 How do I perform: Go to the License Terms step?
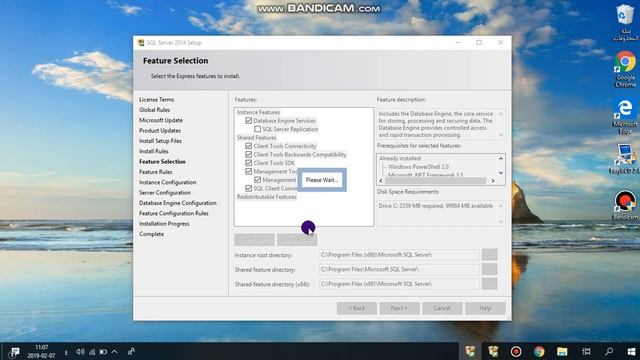coord(157,100)
